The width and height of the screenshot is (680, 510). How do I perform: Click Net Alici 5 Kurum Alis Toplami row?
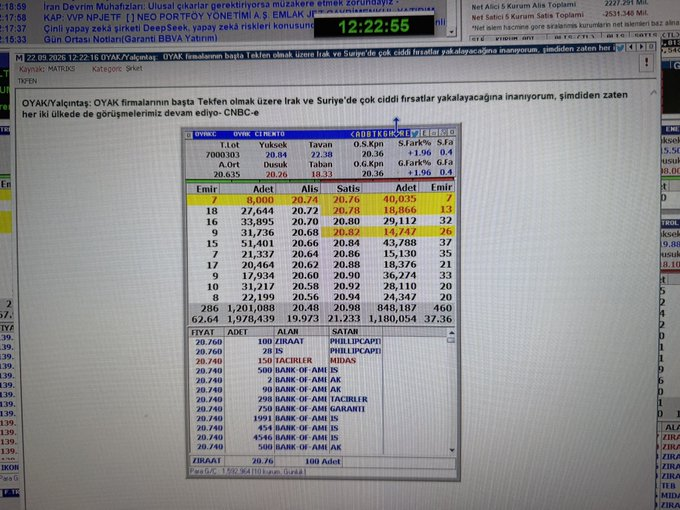pyautogui.click(x=559, y=5)
